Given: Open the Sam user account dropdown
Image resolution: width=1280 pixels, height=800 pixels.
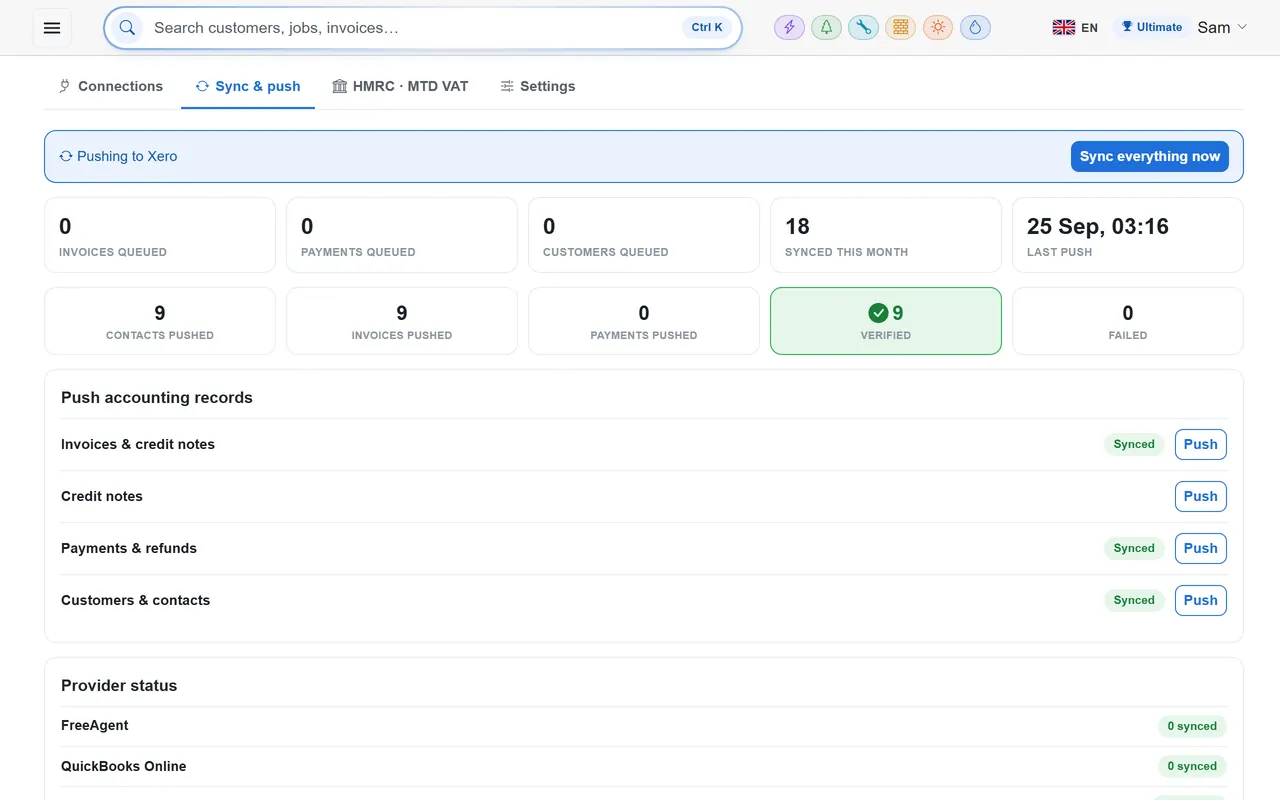Looking at the screenshot, I should pyautogui.click(x=1222, y=28).
